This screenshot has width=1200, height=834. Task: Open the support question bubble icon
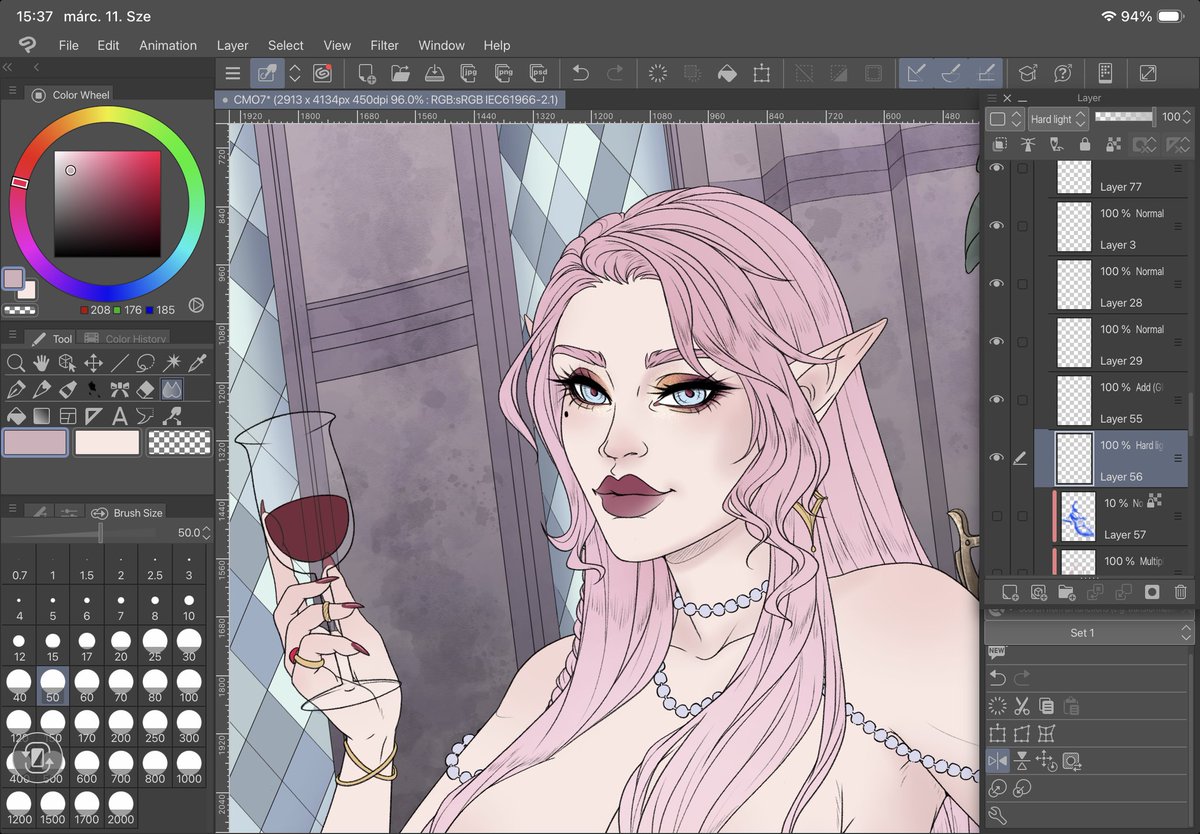click(1062, 73)
